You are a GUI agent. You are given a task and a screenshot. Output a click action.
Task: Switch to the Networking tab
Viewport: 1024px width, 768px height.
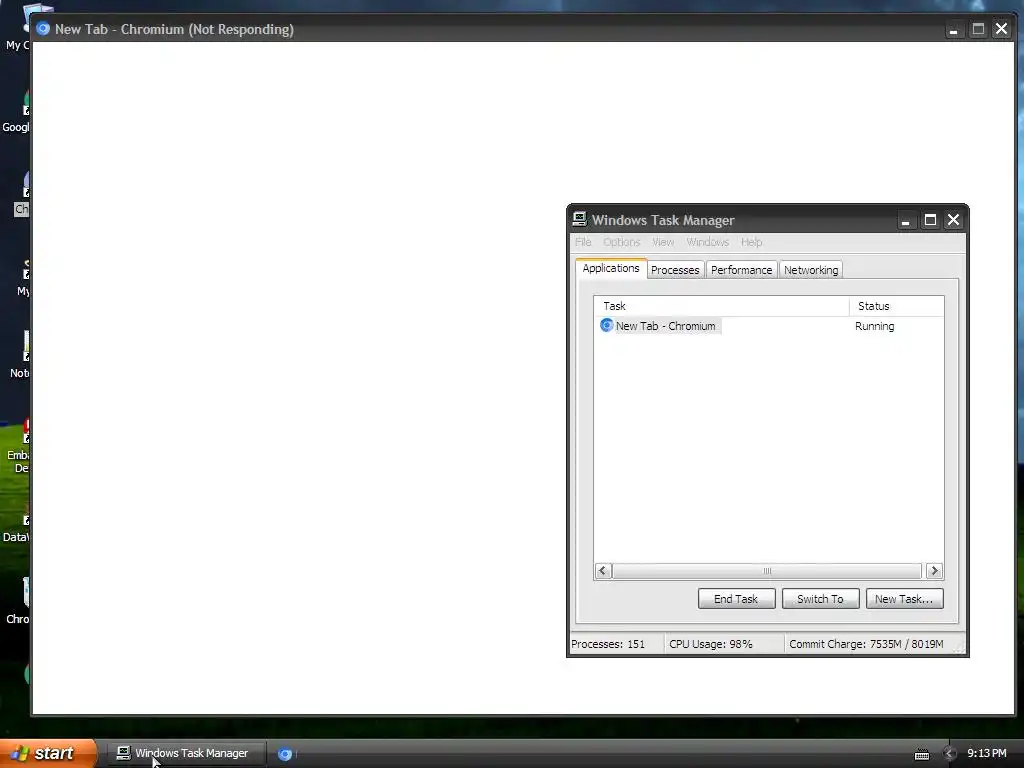point(811,270)
